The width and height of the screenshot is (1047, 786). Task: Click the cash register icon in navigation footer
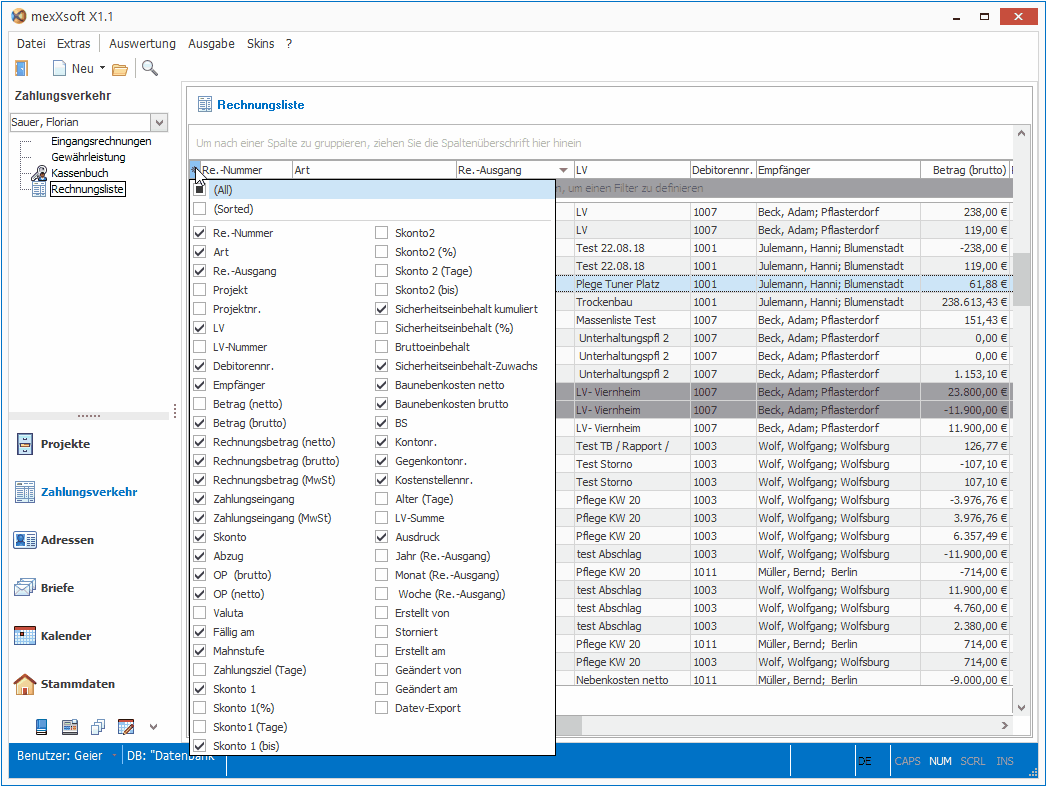pyautogui.click(x=70, y=727)
